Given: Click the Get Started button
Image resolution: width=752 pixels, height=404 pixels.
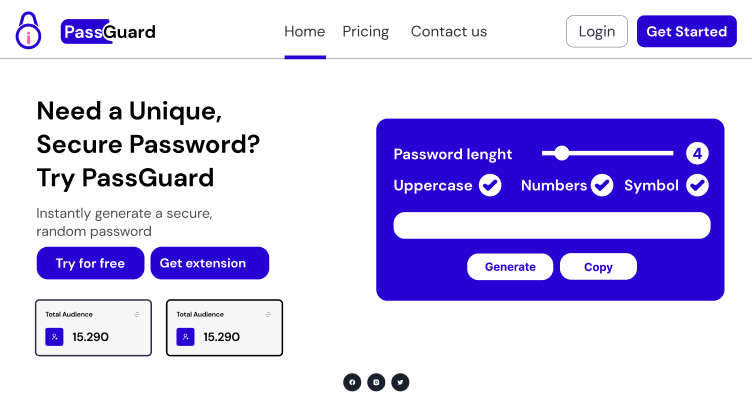Looking at the screenshot, I should (686, 31).
